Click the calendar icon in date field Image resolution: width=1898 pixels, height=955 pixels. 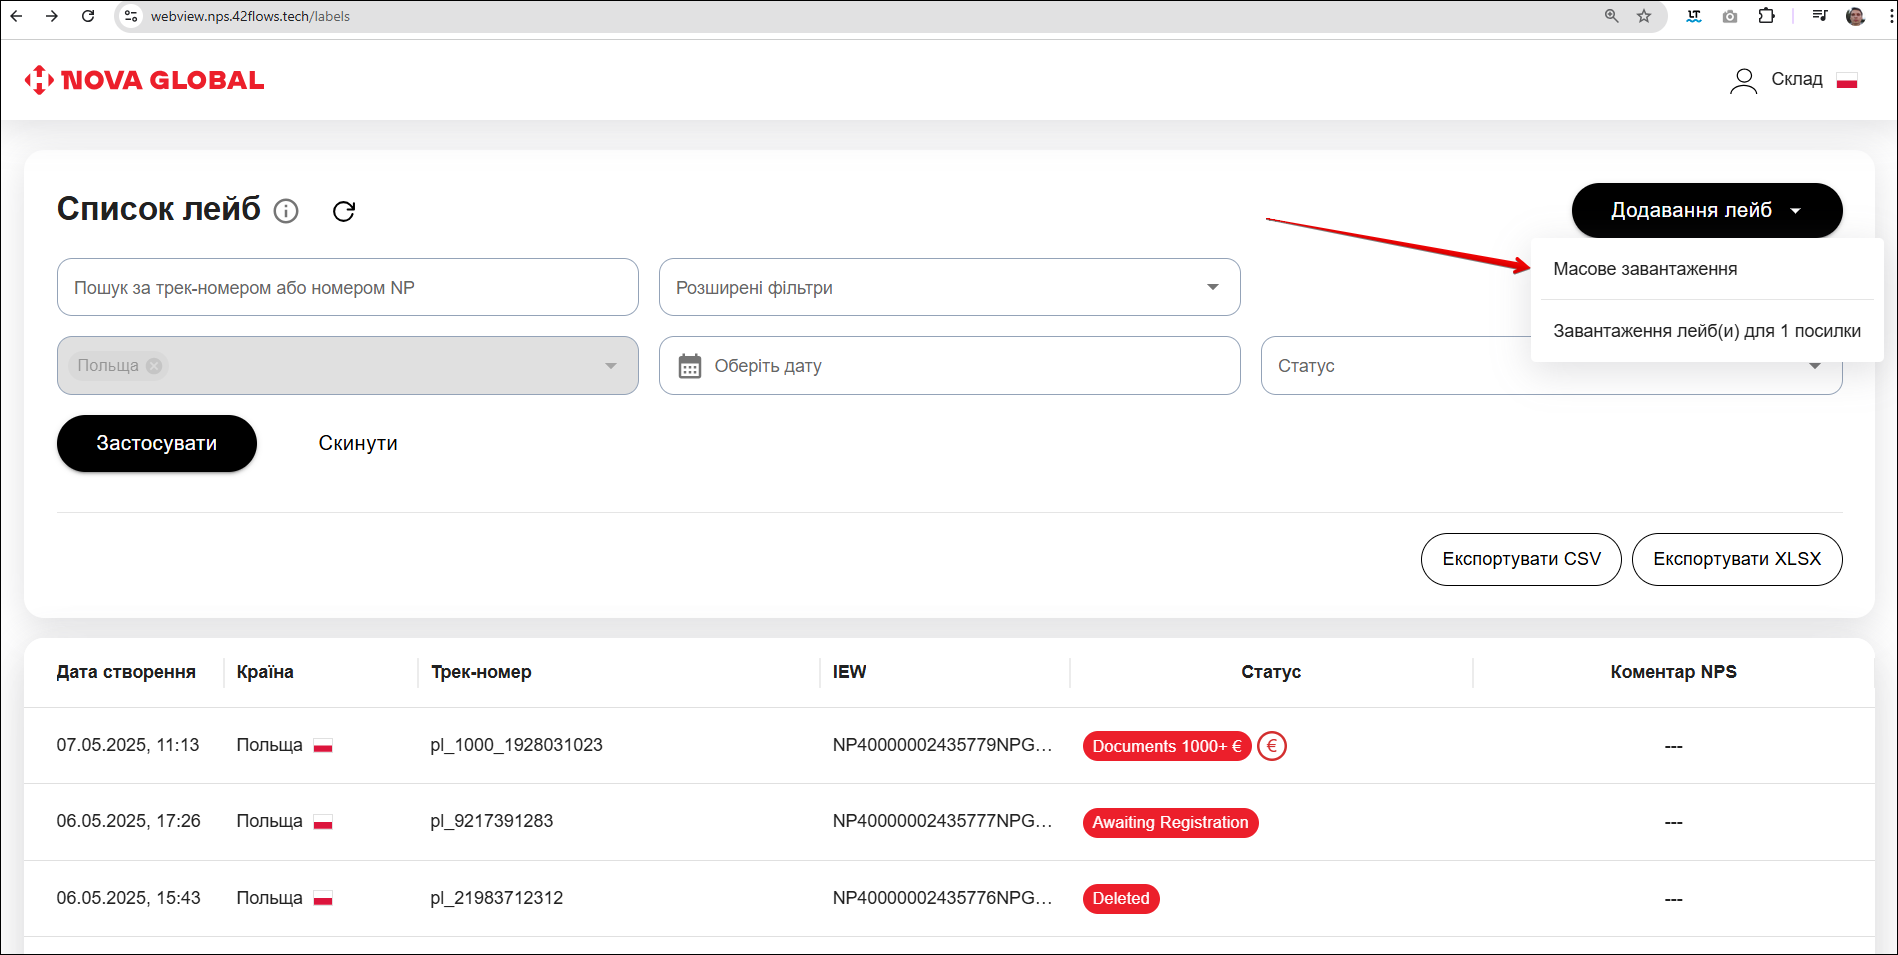(690, 366)
